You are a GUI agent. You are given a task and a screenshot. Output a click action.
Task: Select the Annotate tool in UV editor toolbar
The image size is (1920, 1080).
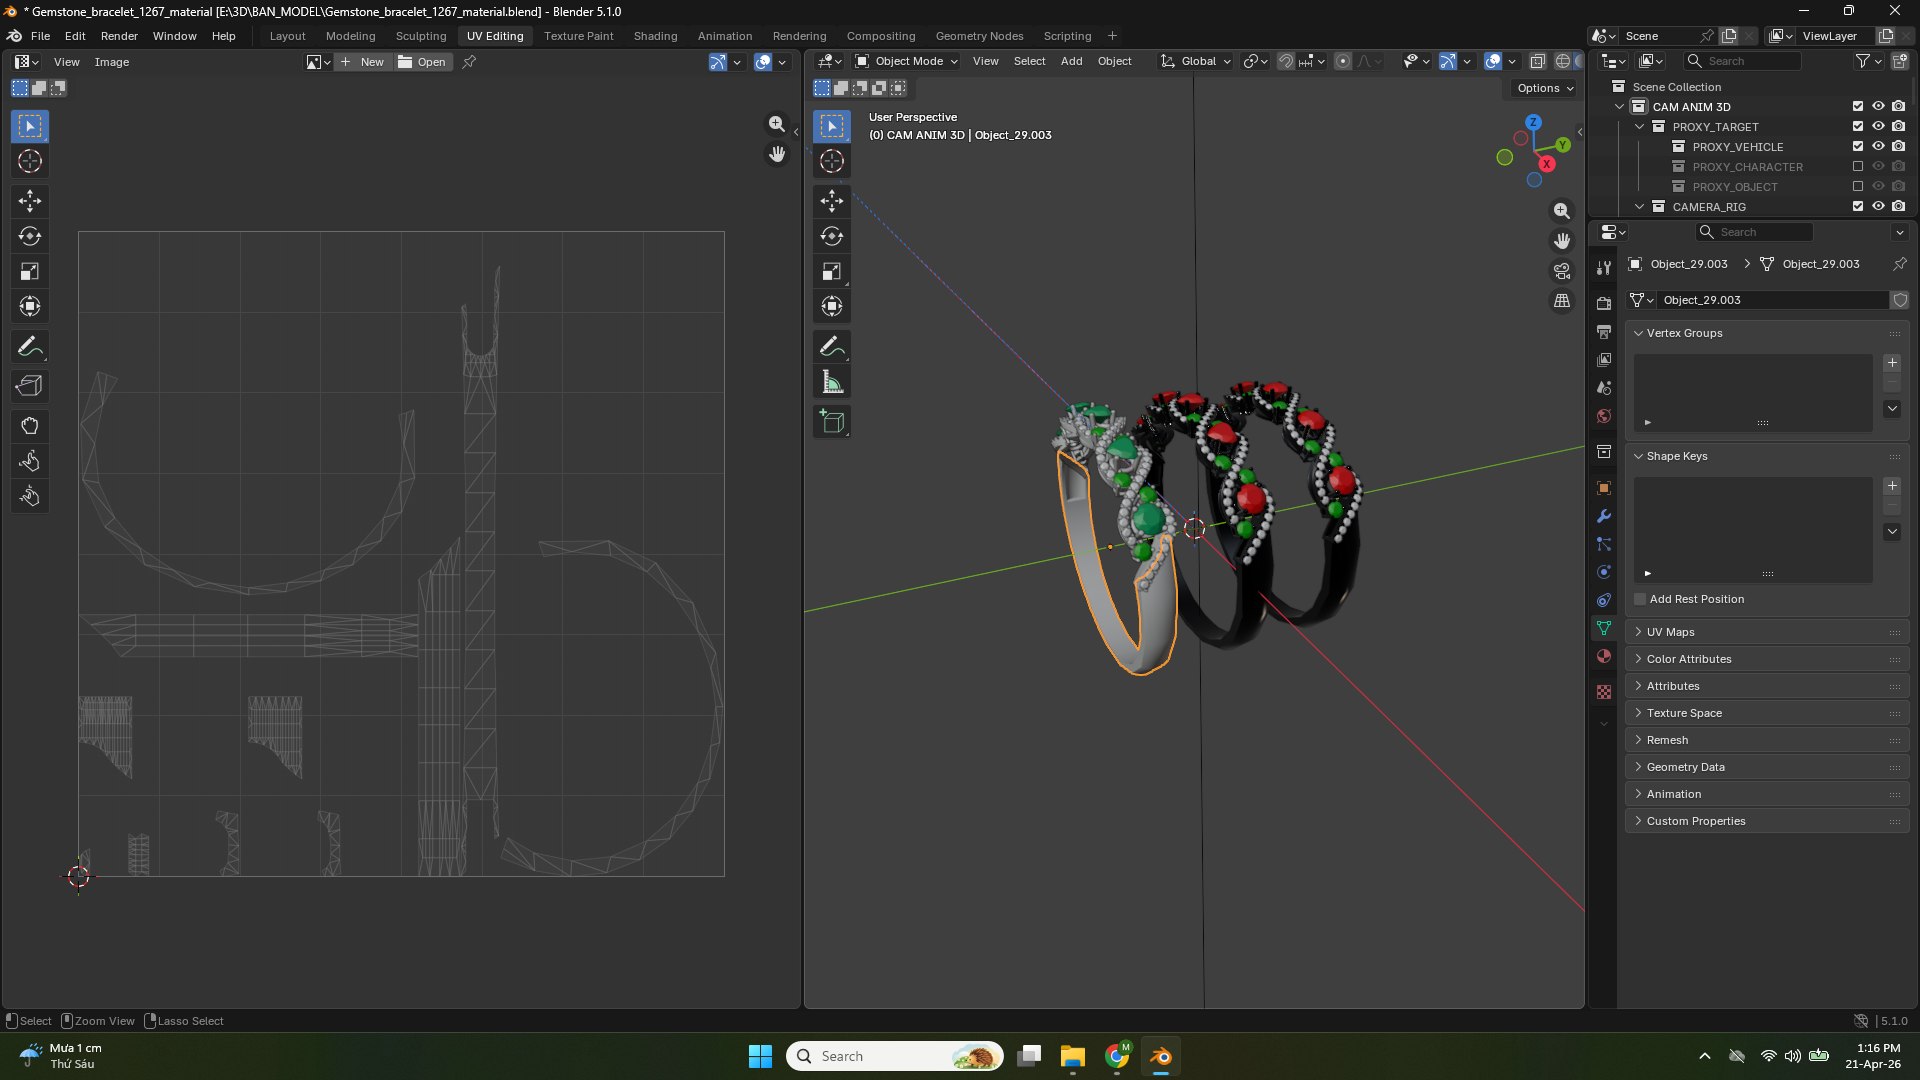tap(30, 347)
